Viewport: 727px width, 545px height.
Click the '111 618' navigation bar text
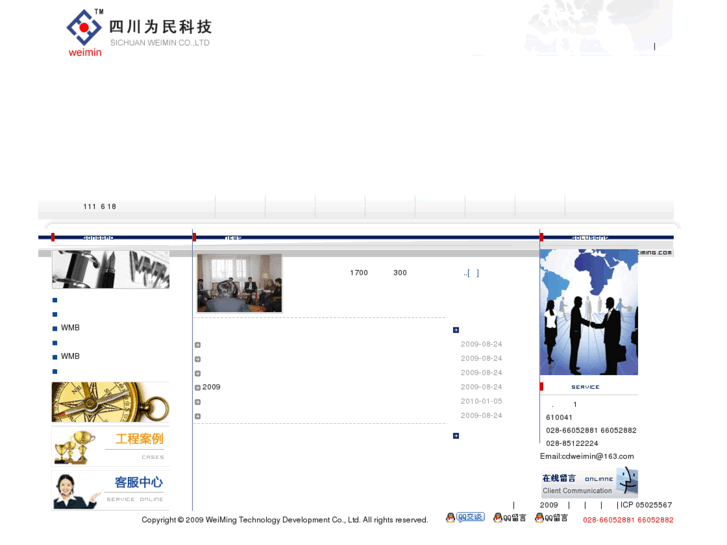[x=100, y=206]
